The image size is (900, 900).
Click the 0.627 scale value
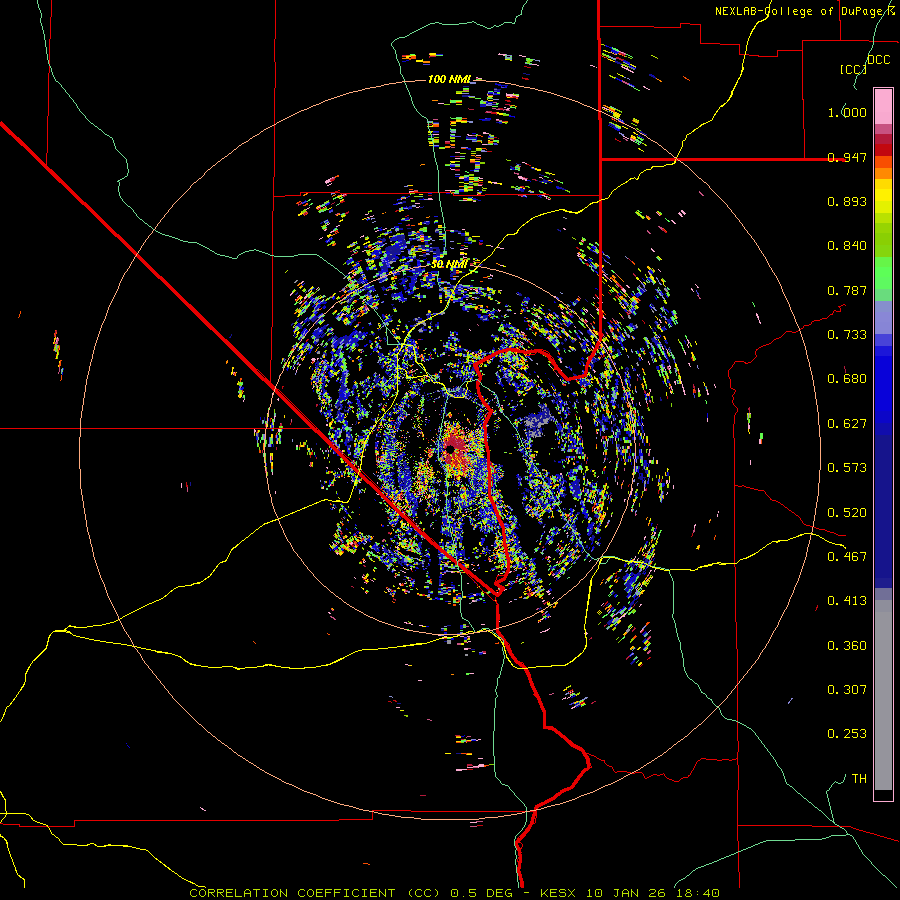(x=847, y=424)
